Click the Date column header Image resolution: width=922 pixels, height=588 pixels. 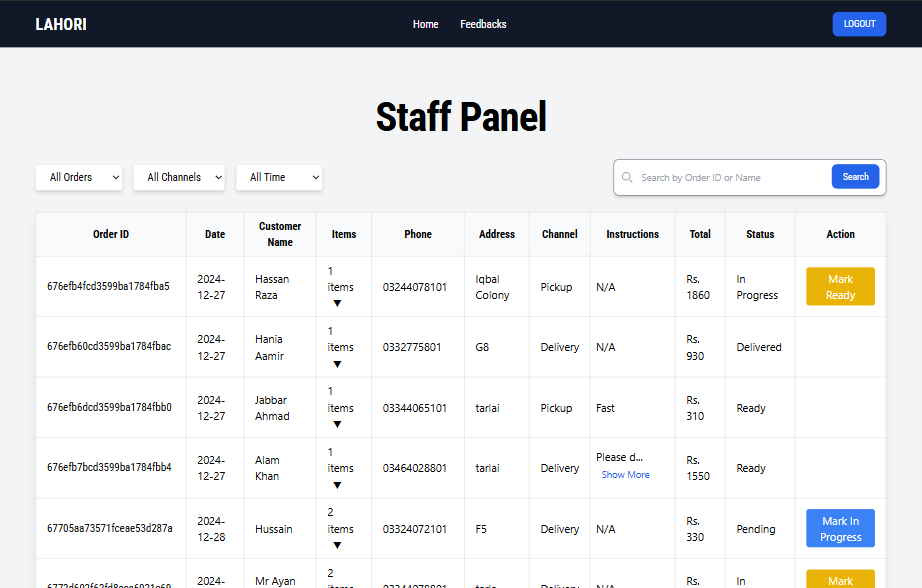[x=215, y=234]
